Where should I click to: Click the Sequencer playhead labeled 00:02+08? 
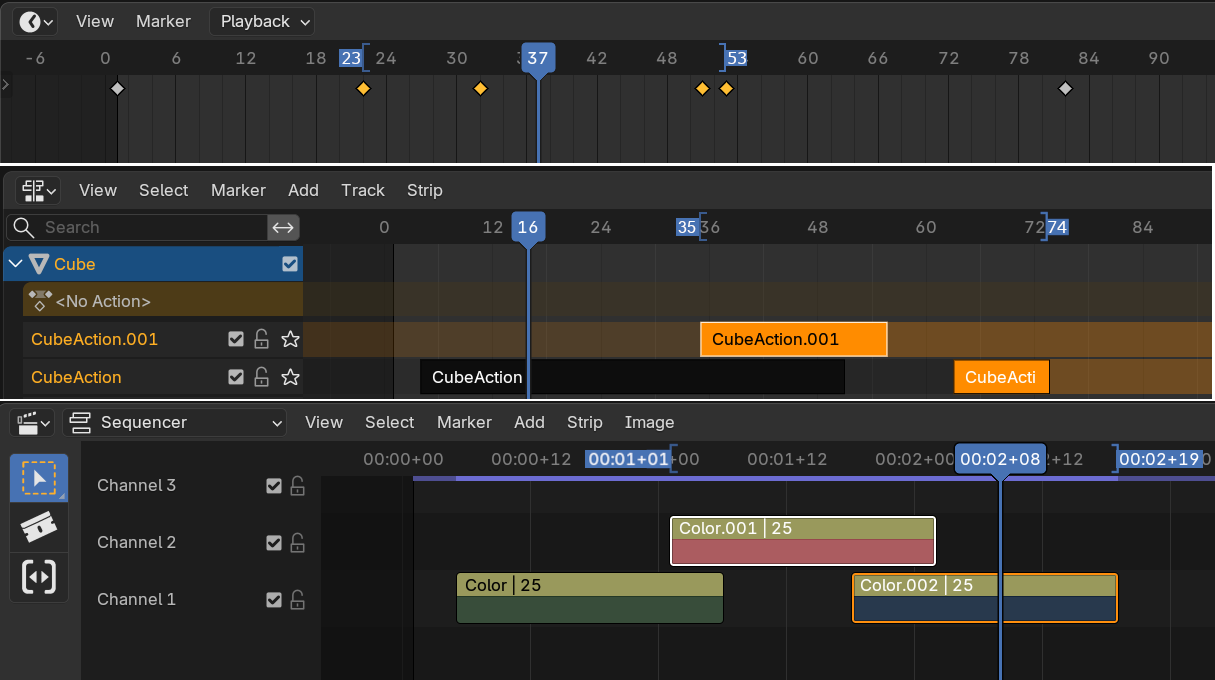coord(1000,459)
